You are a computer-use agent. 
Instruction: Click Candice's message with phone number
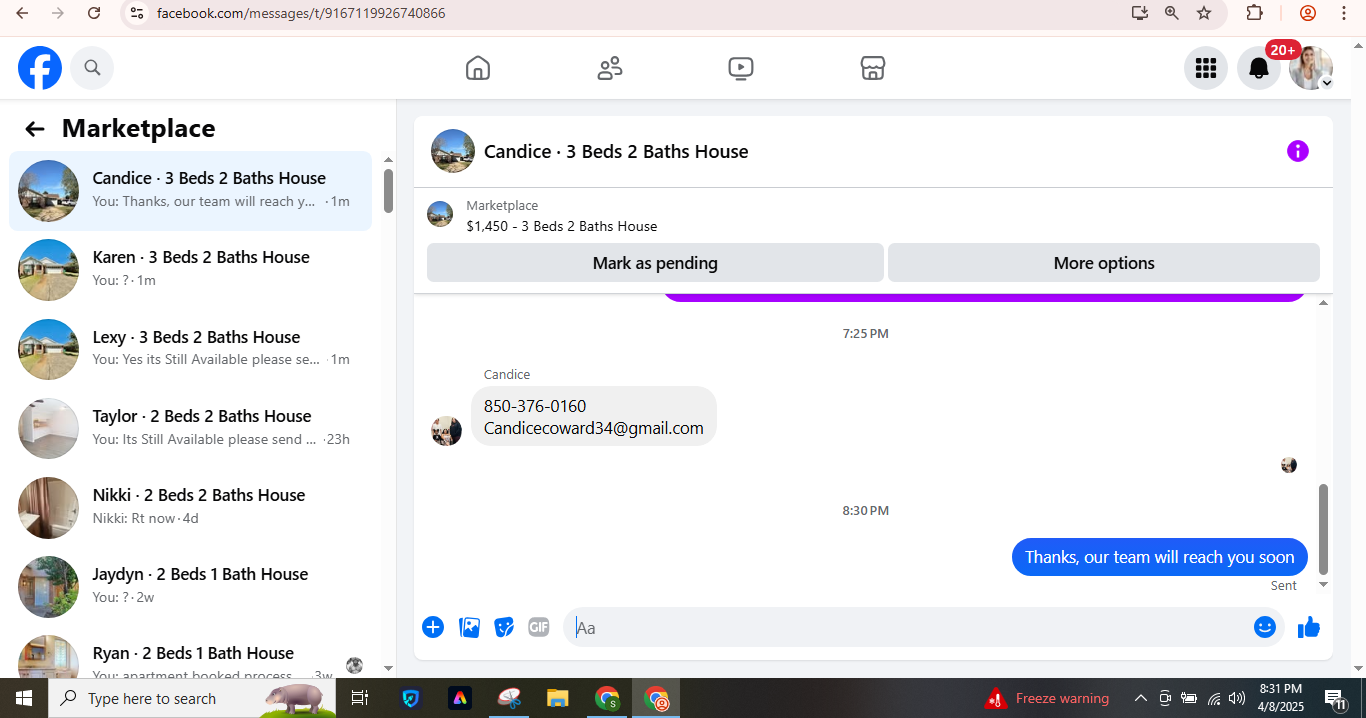(x=594, y=417)
